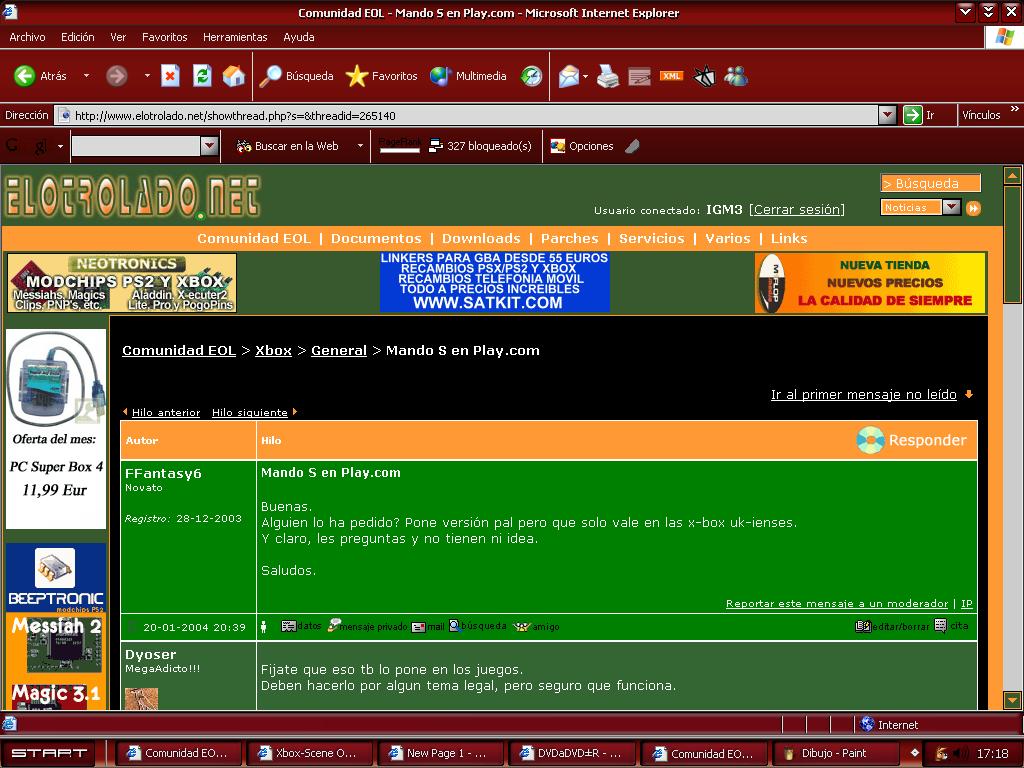The height and width of the screenshot is (768, 1024).
Task: Open the Herramientas menu
Action: [235, 37]
